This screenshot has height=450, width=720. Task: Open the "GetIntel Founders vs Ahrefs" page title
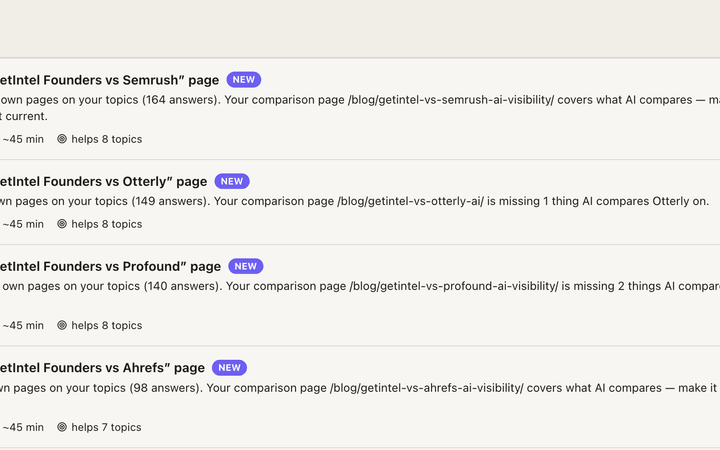click(102, 368)
